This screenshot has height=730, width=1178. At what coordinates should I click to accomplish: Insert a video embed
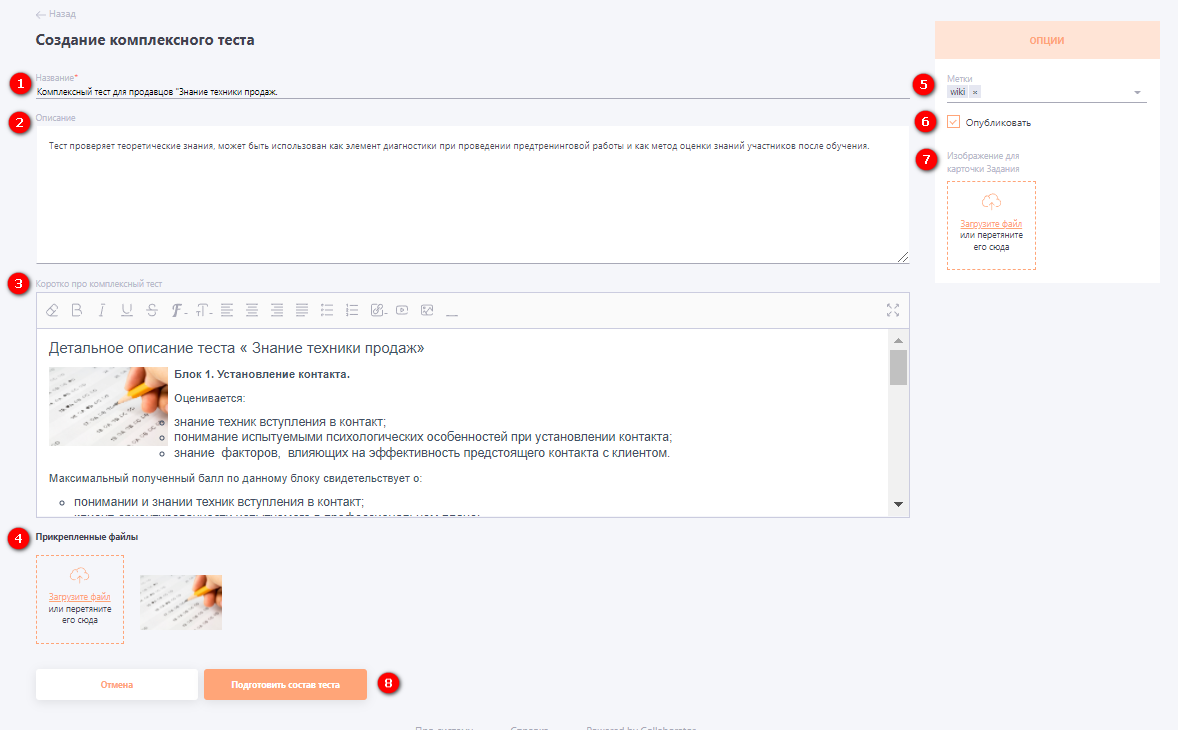[401, 310]
